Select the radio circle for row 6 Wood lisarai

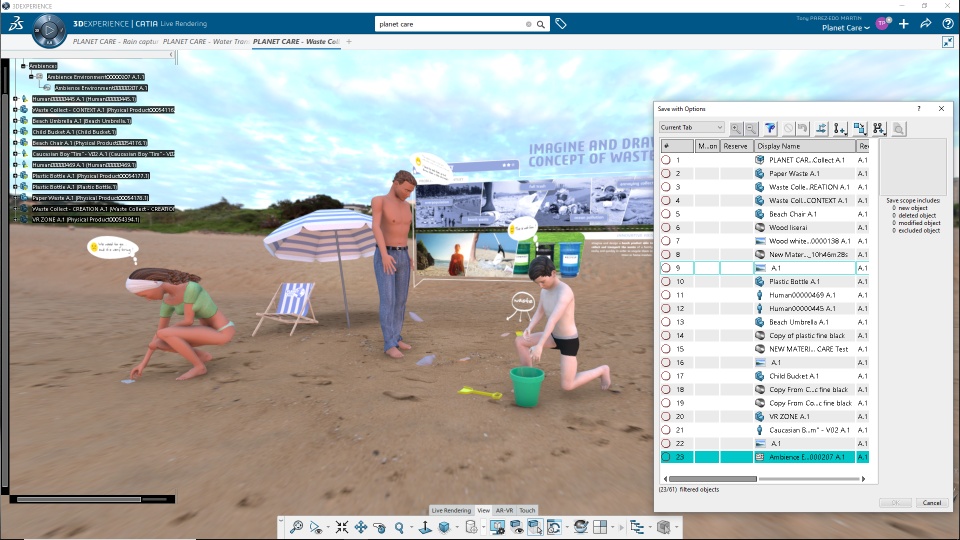click(666, 227)
